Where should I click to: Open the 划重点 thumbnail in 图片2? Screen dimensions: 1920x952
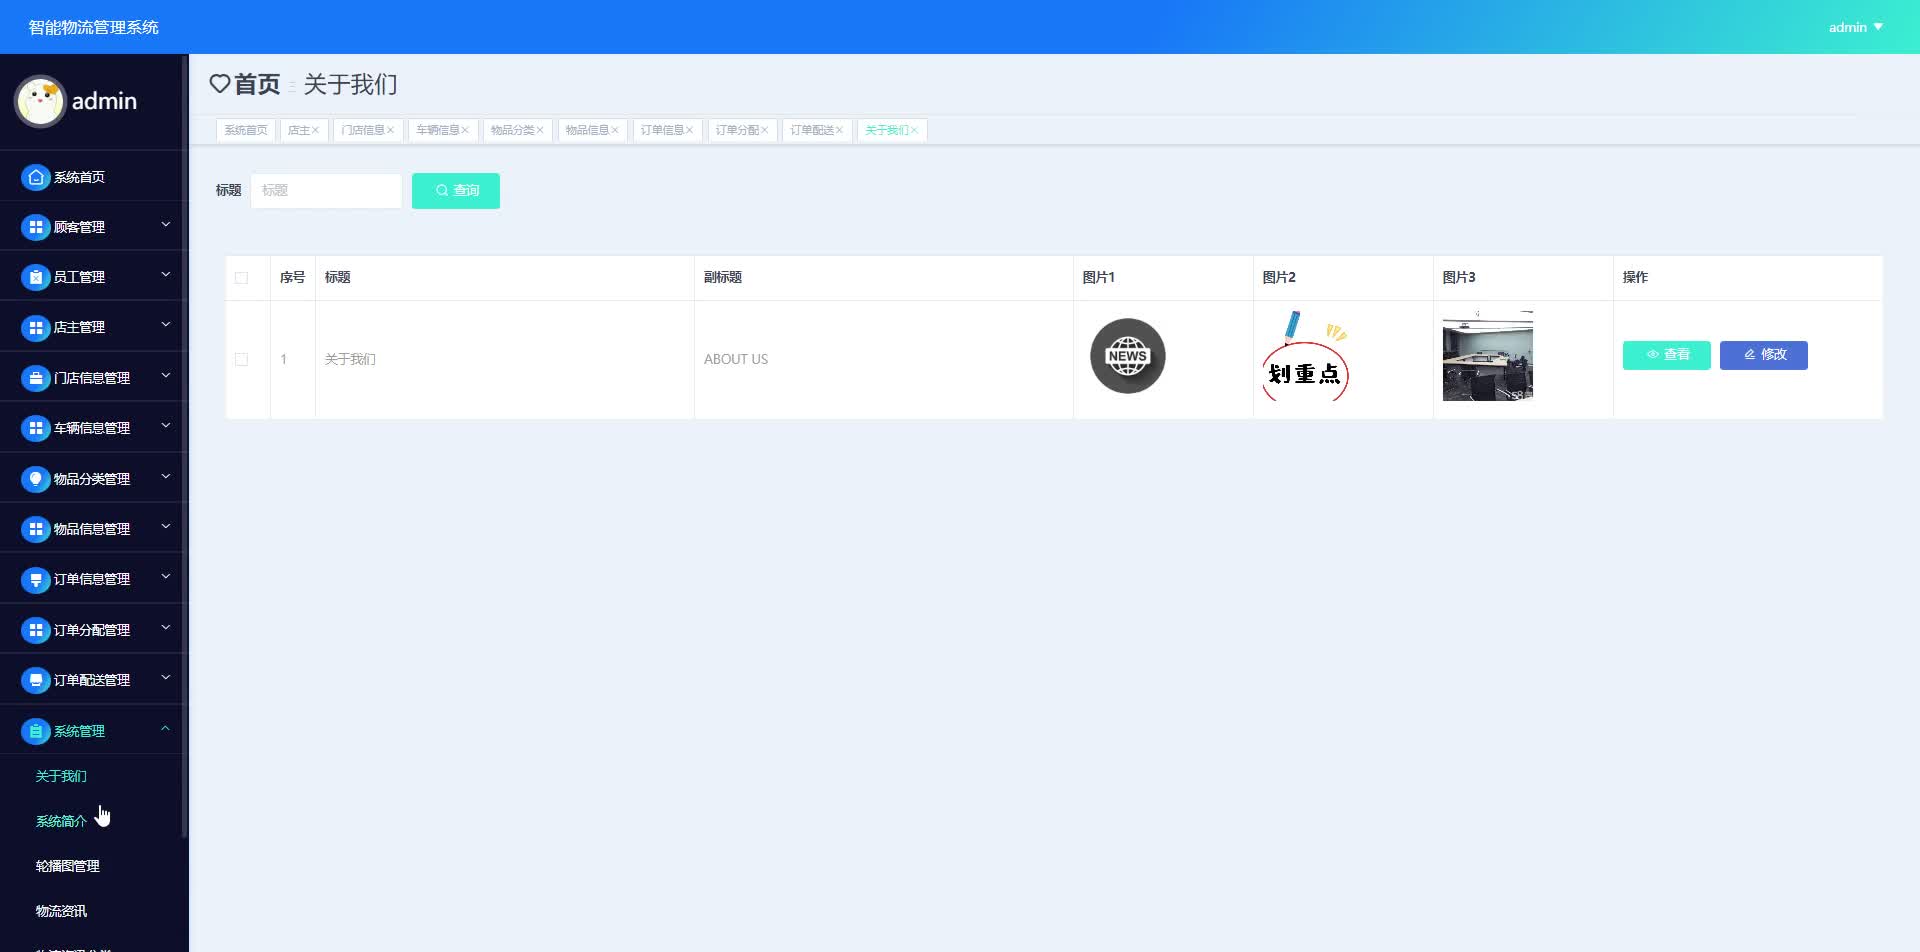click(1306, 356)
